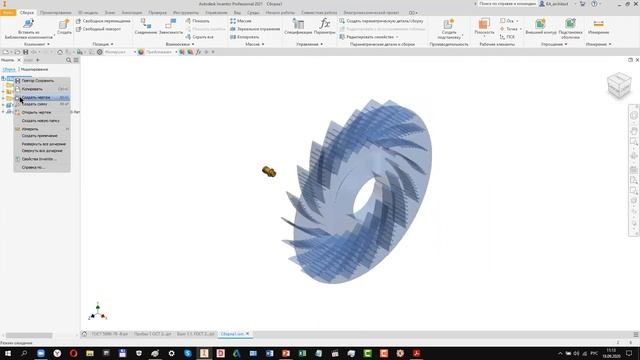Click the fx icon in quick access toolbar
Image resolution: width=640 pixels, height=360 pixels.
coord(198,52)
